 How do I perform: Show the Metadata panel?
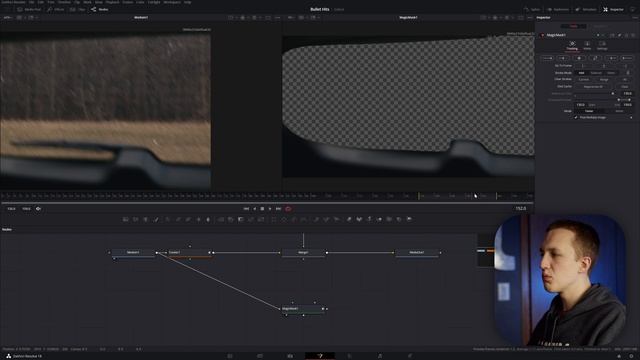point(586,9)
